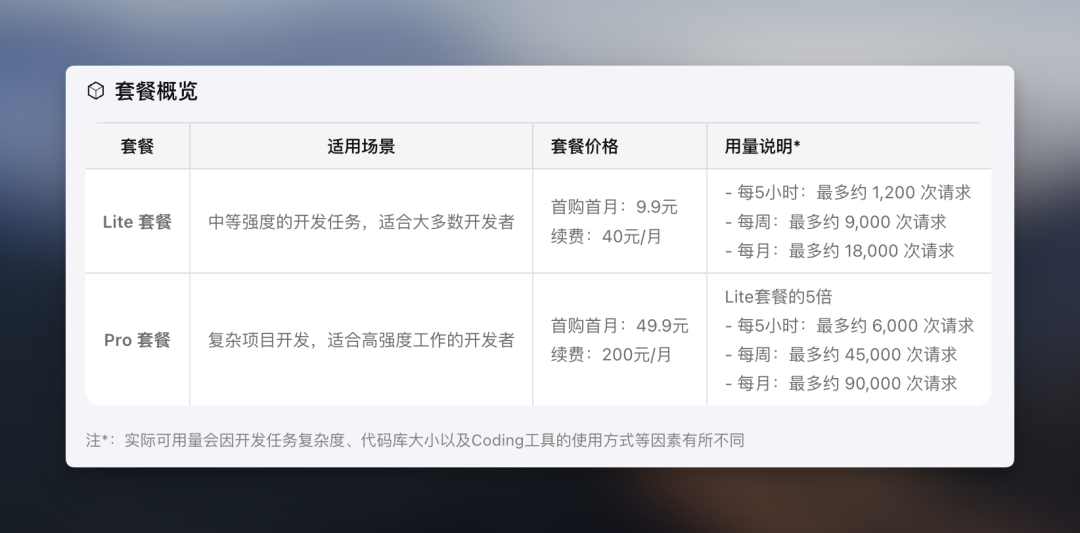Click 每5小时：最多约 1,200 次请求

coord(848,192)
